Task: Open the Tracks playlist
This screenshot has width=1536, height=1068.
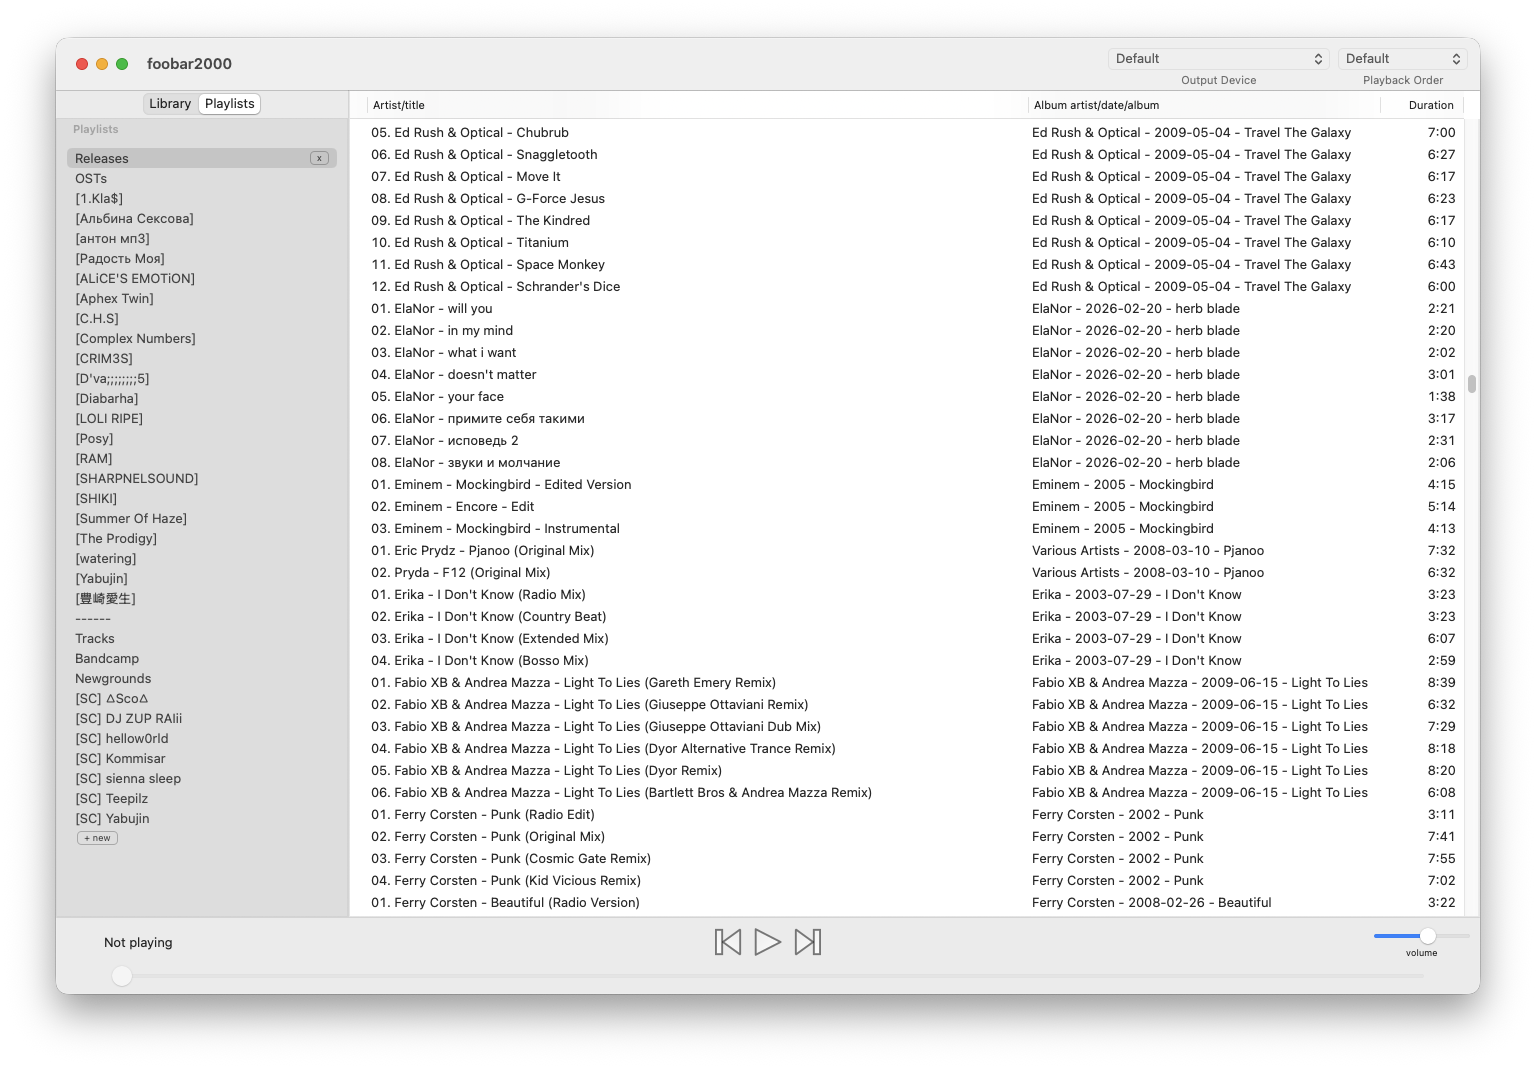Action: coord(201,638)
